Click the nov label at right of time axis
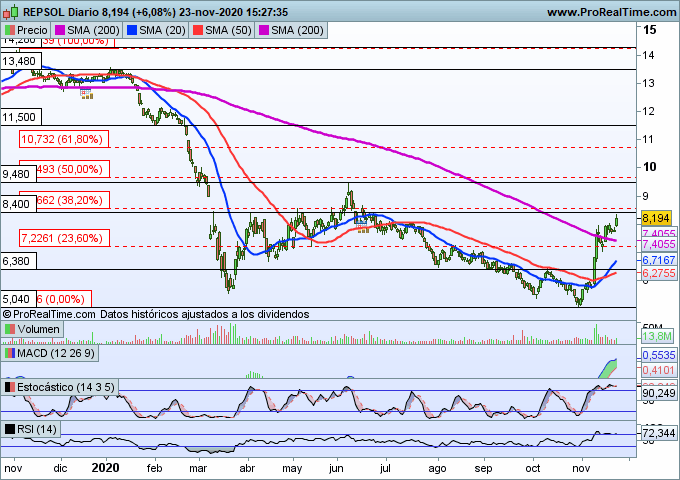The image size is (680, 480). point(581,468)
